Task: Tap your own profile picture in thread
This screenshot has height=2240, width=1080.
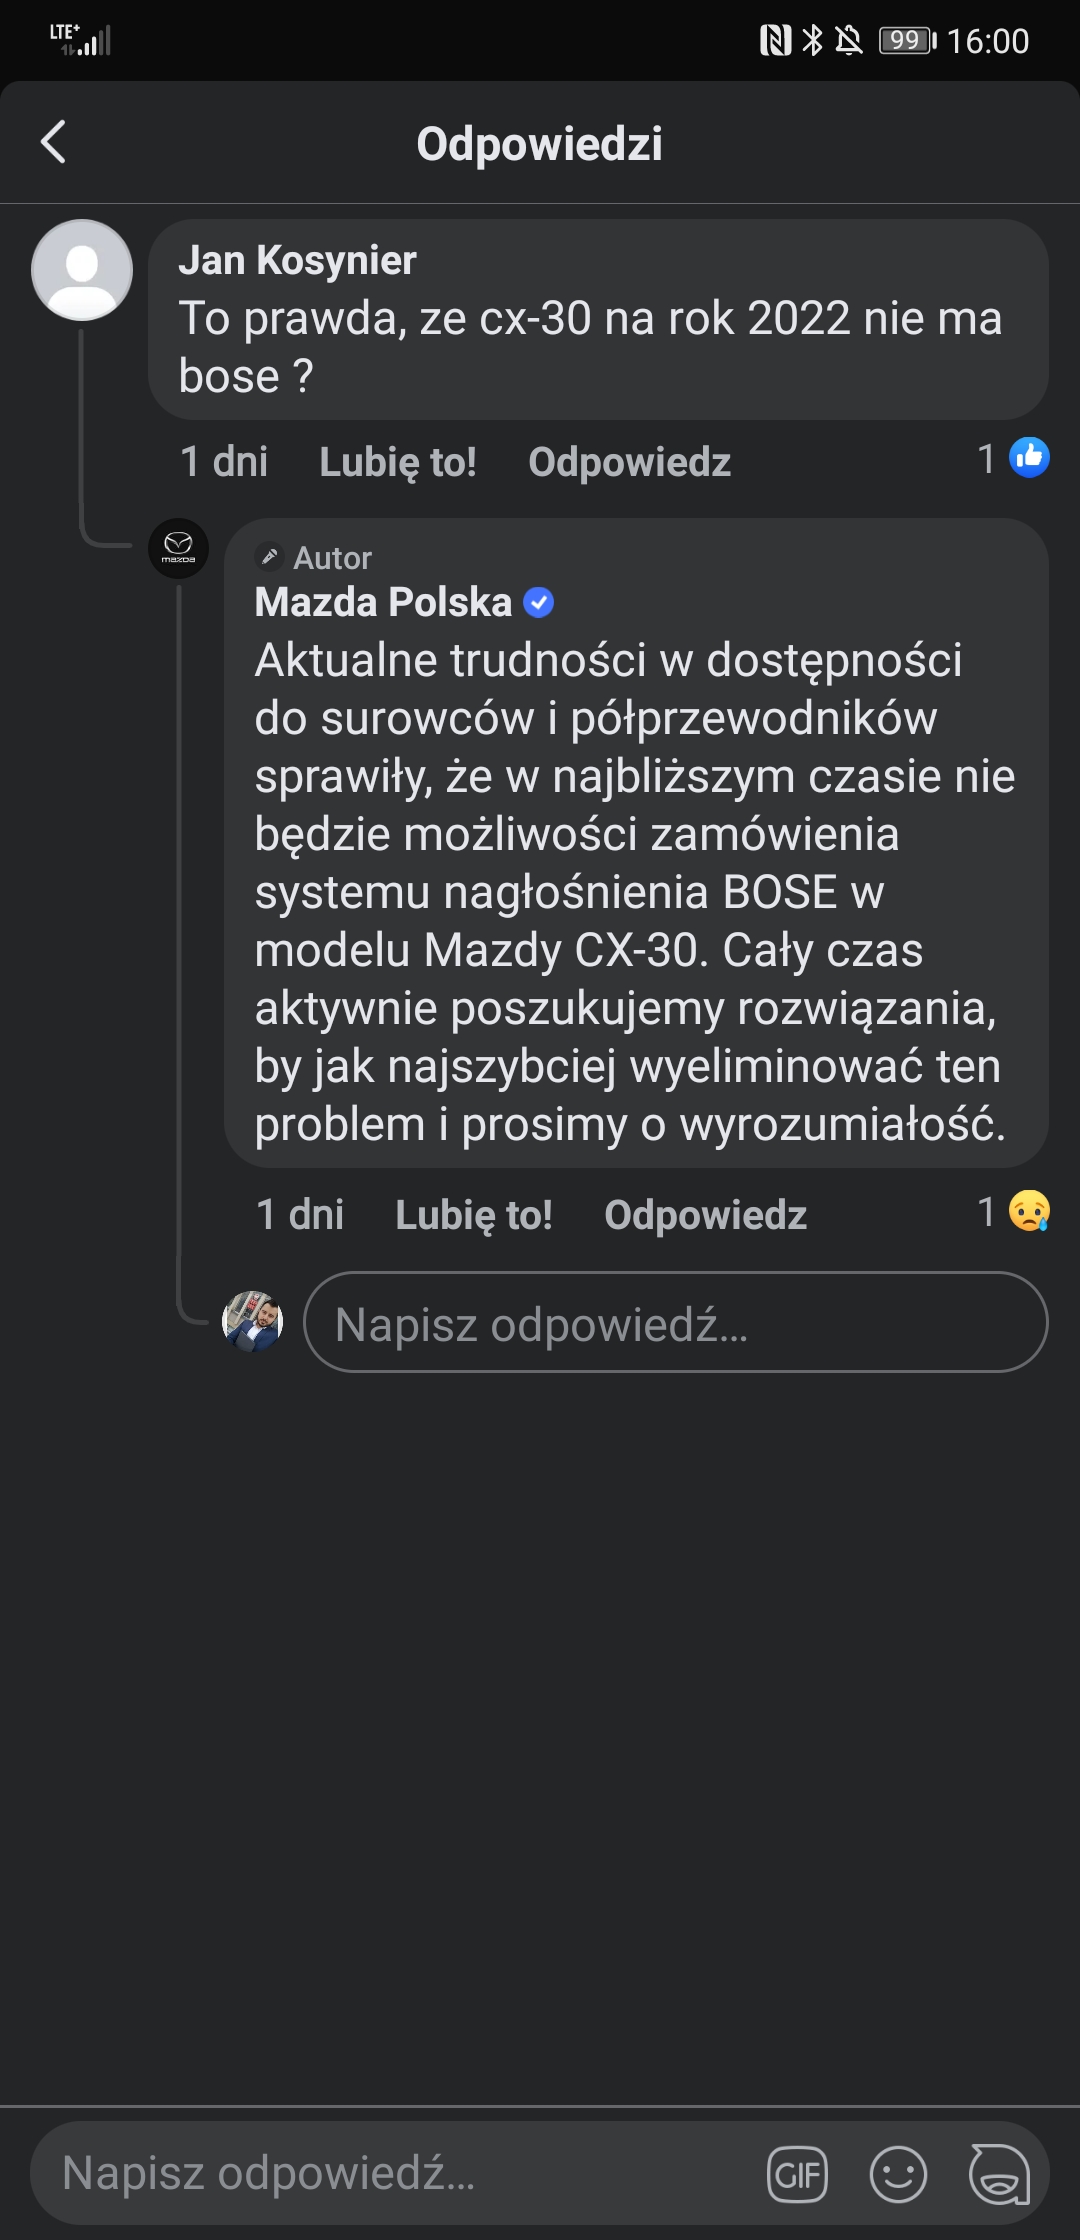Action: click(252, 1322)
